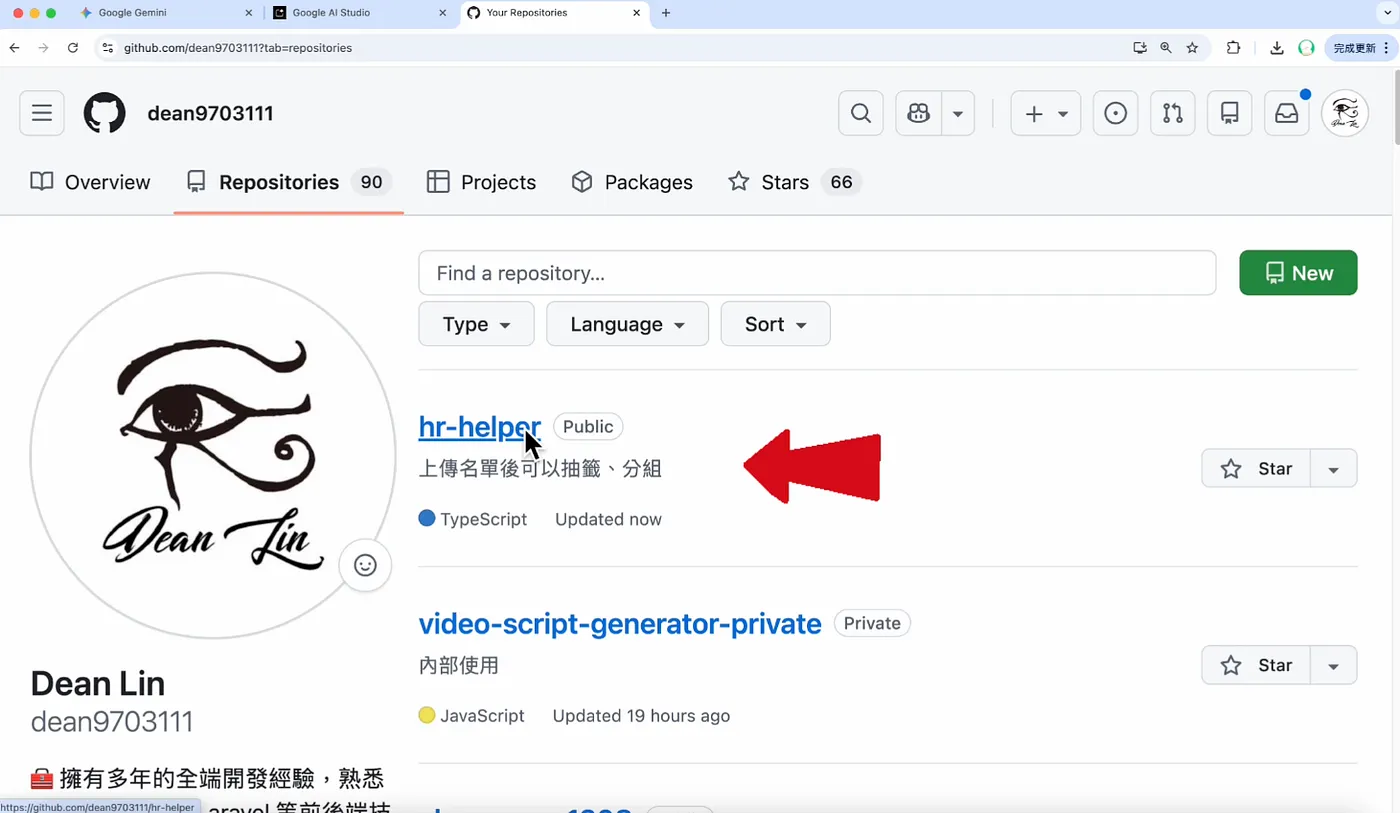The image size is (1400, 813).
Task: Select the Repositories tab
Action: 288,182
